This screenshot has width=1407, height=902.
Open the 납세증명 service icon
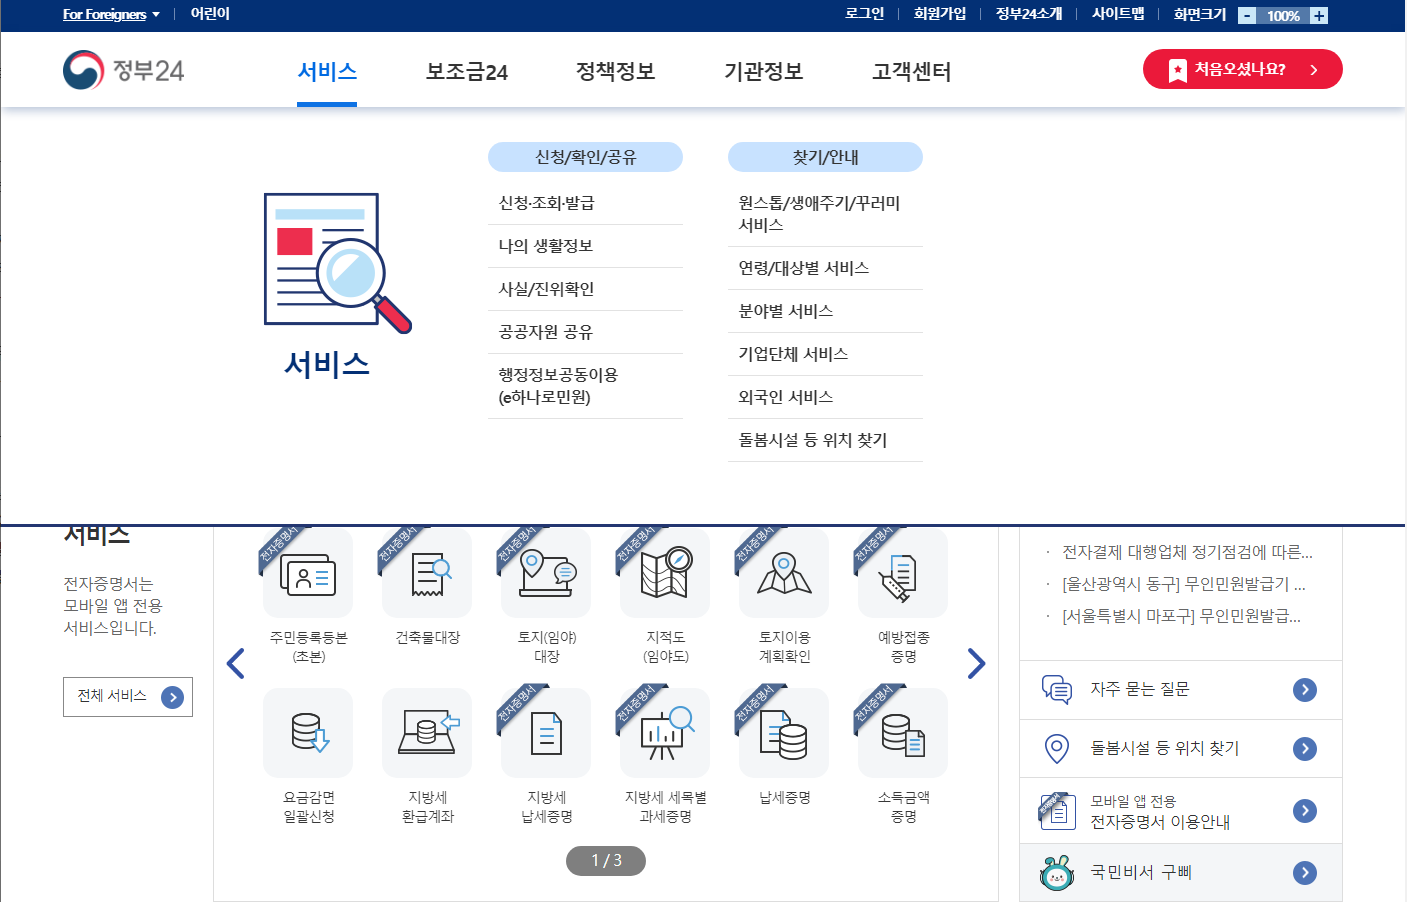(x=784, y=733)
